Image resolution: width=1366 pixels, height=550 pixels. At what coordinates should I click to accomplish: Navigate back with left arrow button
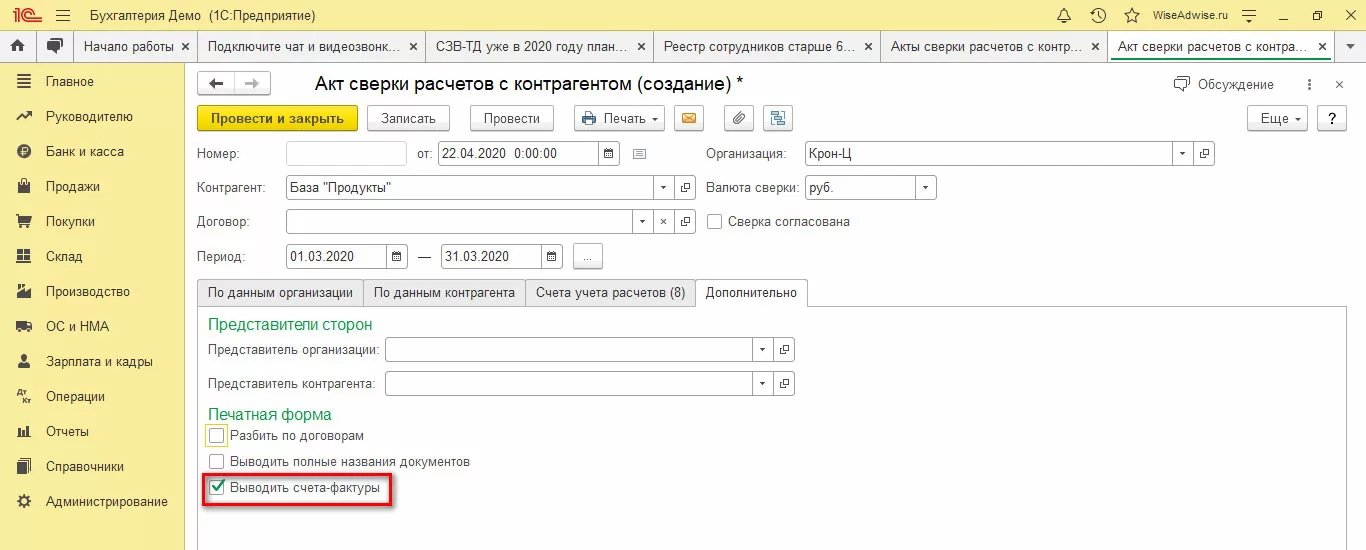[217, 84]
